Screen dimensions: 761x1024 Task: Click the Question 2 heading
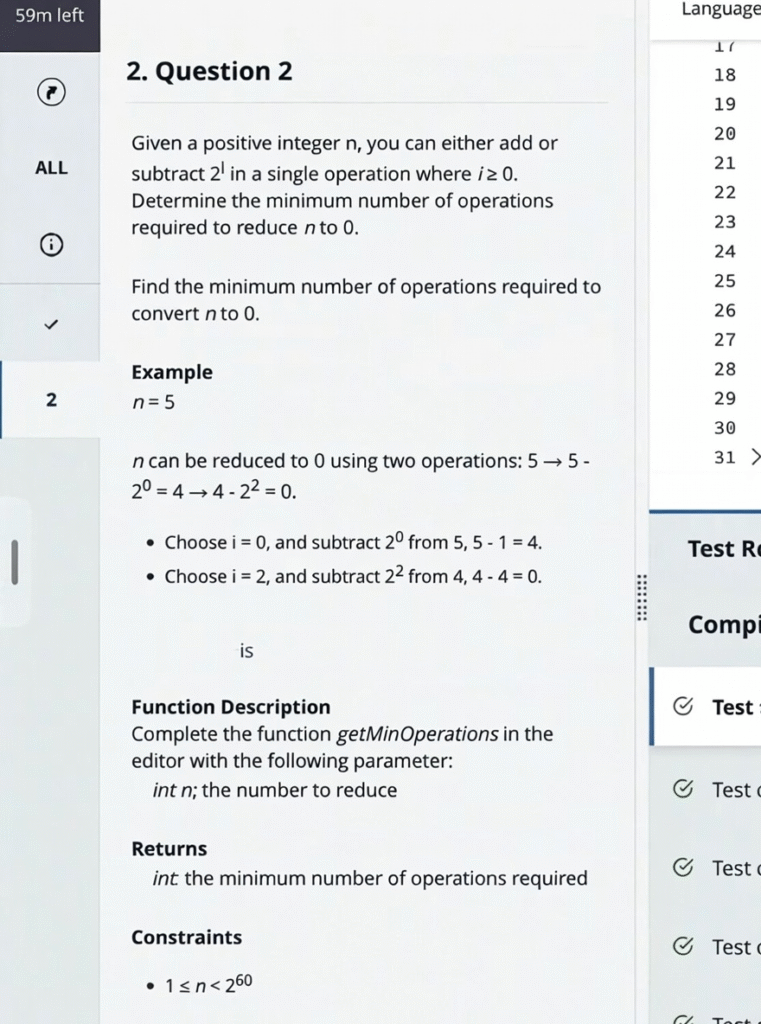coord(210,72)
